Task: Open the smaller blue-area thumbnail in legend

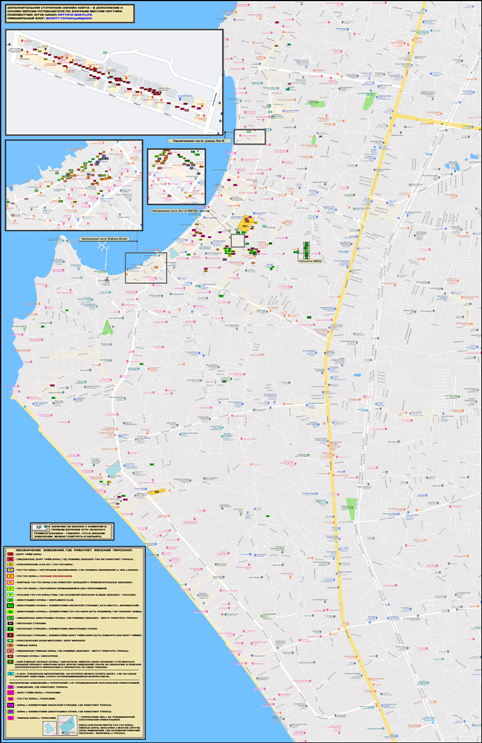Action: pyautogui.click(x=50, y=728)
